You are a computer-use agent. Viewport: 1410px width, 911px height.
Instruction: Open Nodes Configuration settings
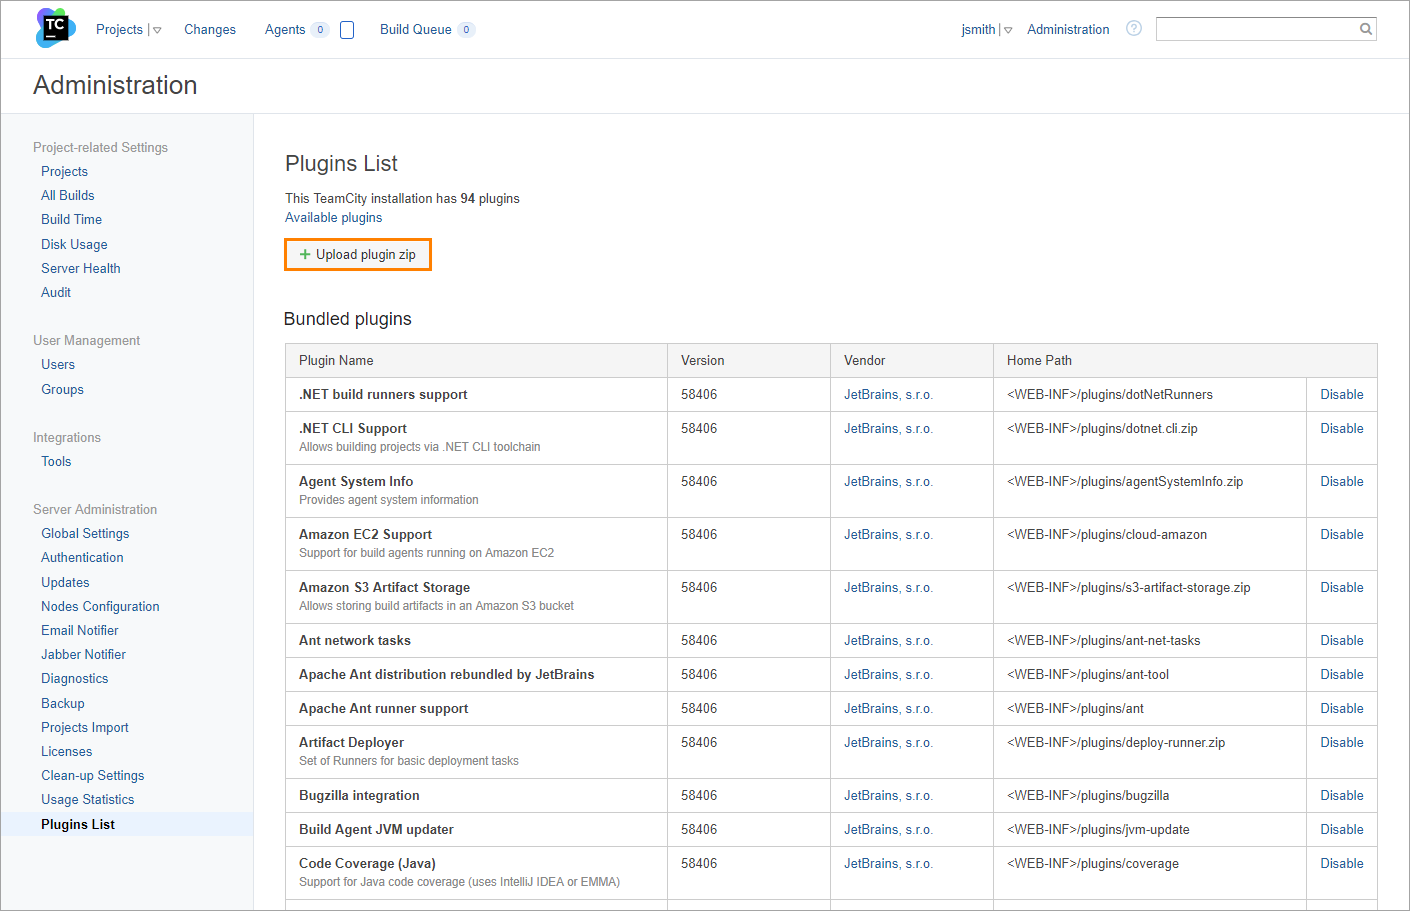click(x=100, y=606)
